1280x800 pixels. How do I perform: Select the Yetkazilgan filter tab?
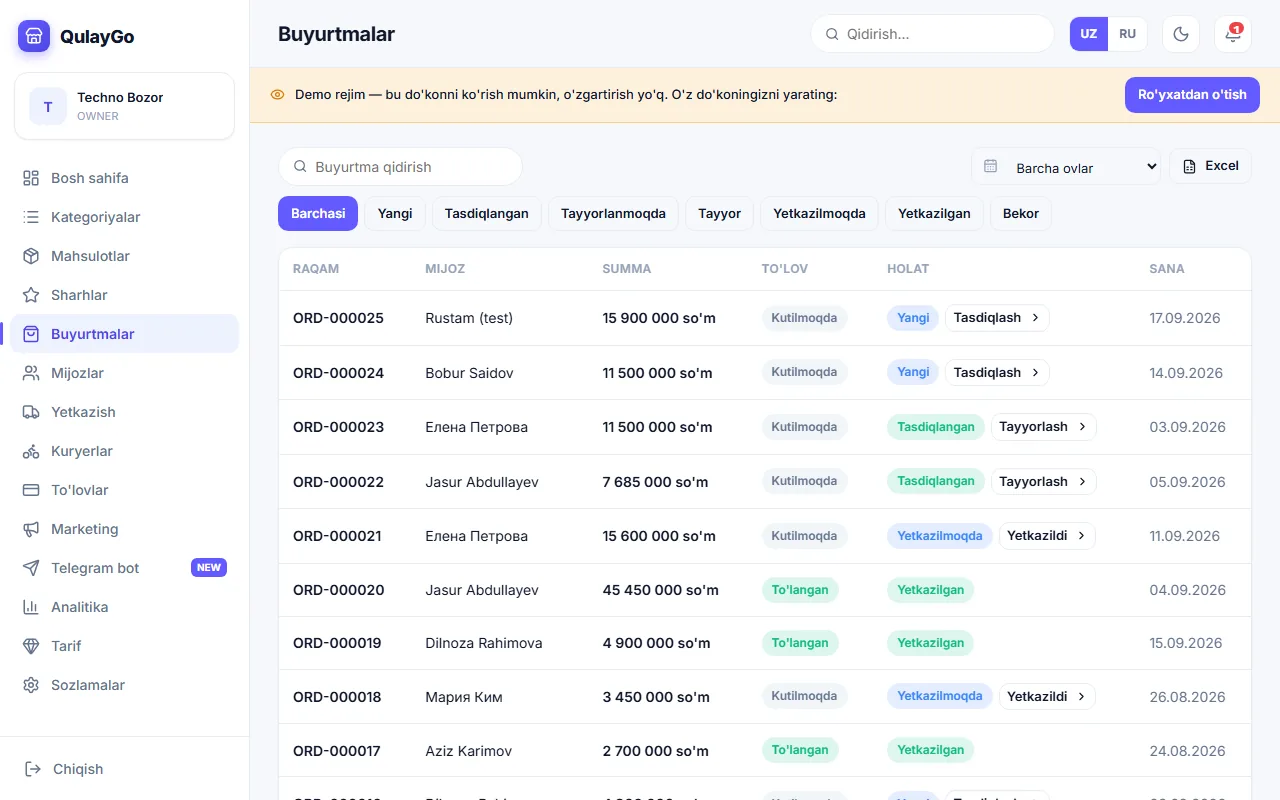click(x=934, y=213)
